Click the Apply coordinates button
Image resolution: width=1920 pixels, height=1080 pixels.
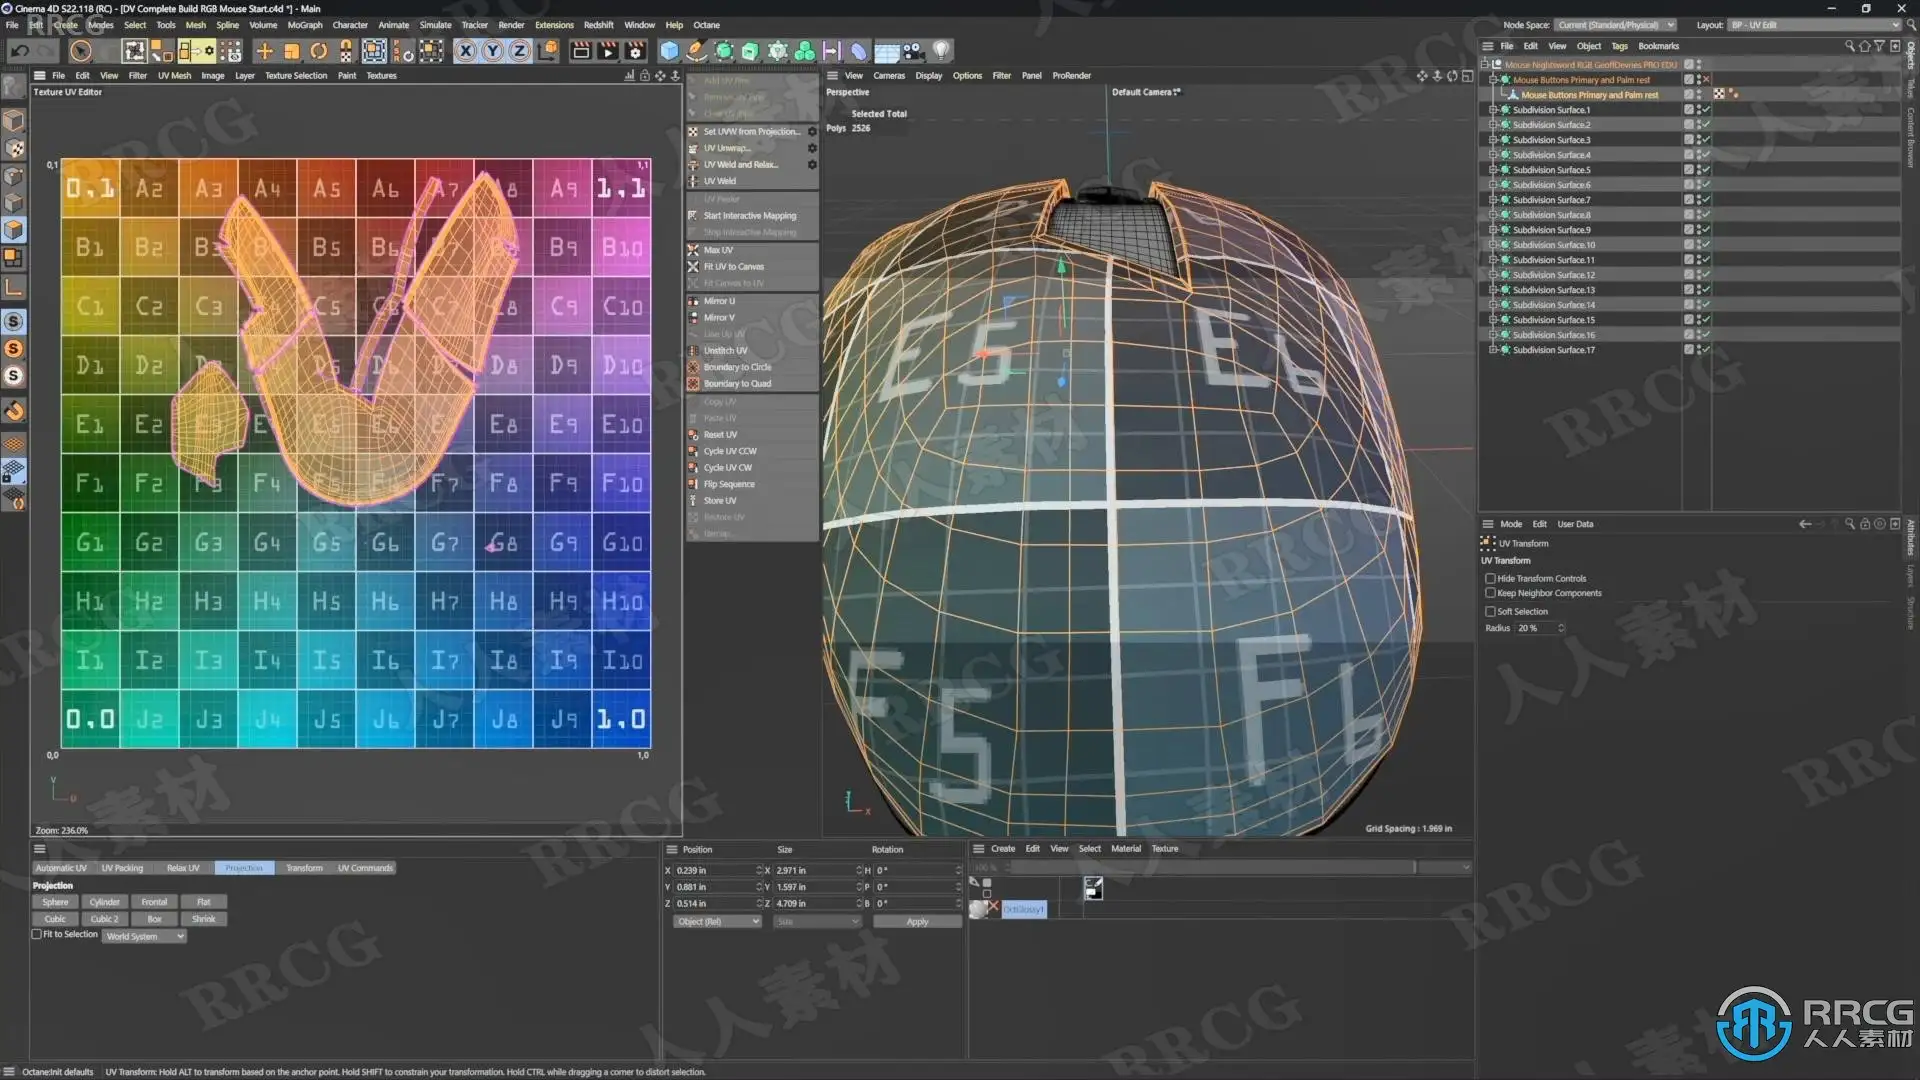point(917,921)
